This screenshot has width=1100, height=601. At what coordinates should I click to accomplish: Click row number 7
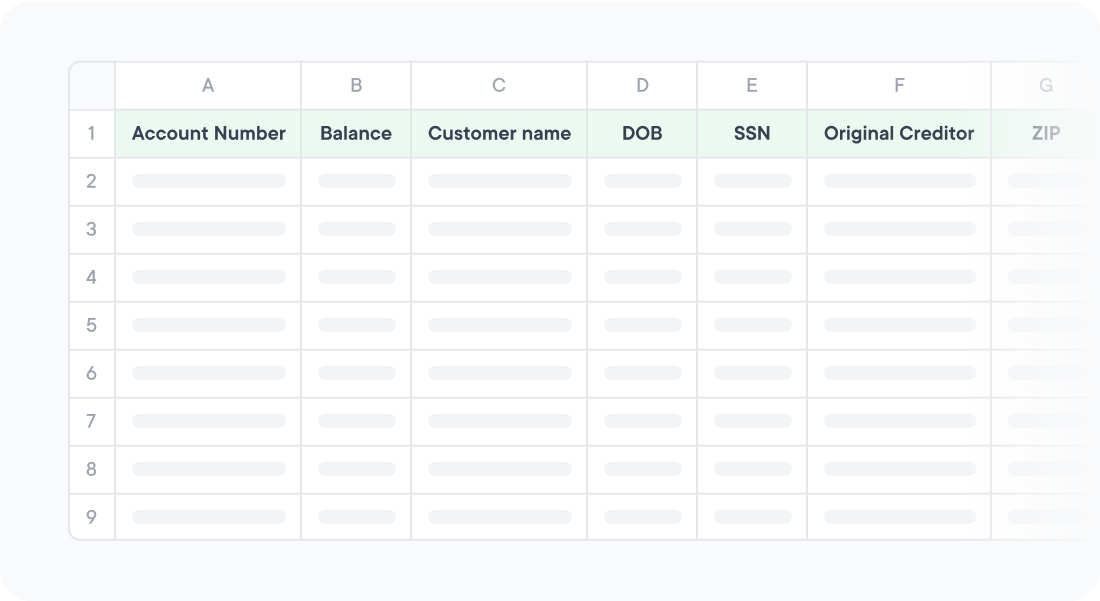(92, 422)
